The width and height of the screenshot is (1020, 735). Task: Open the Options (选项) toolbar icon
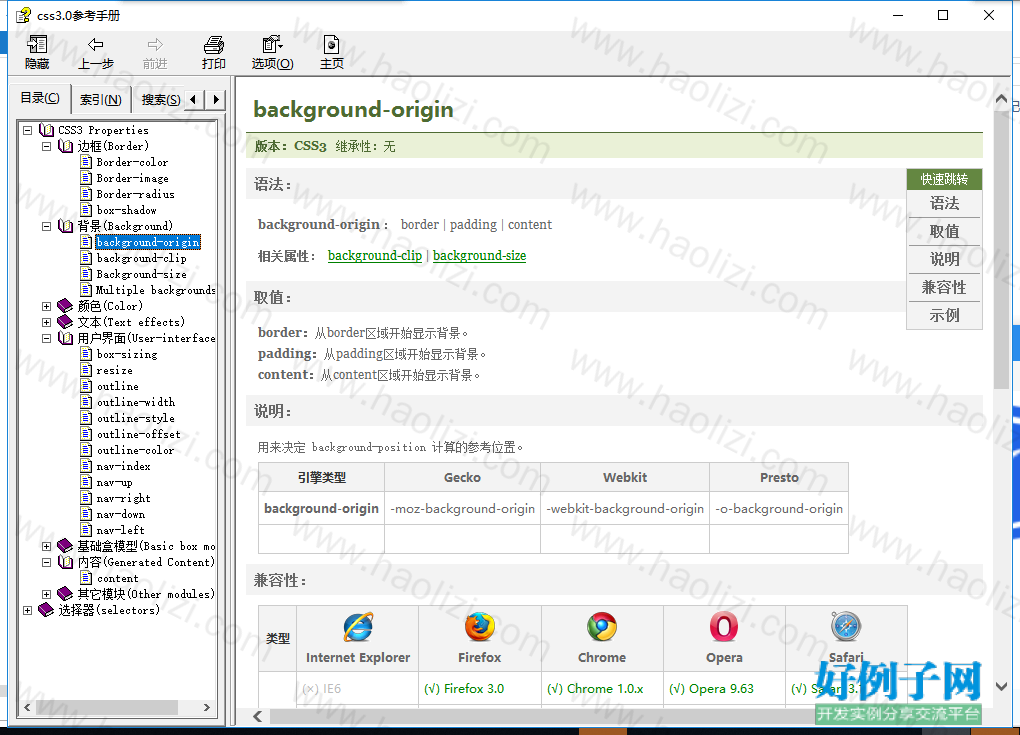[x=272, y=45]
